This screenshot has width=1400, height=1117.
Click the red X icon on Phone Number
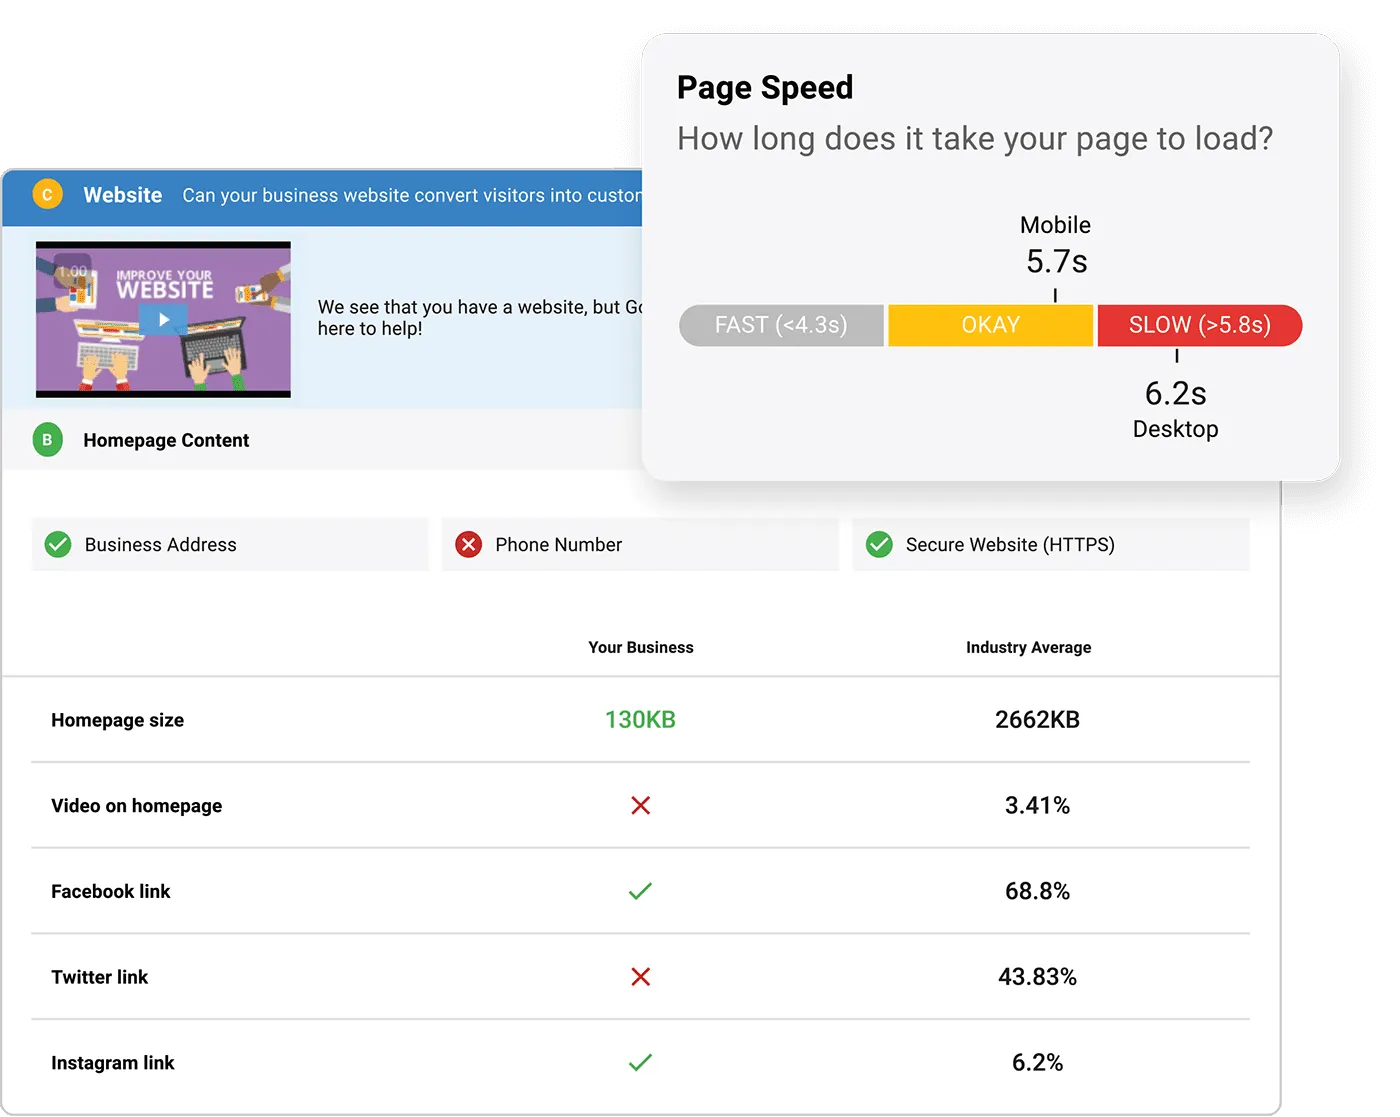(468, 544)
